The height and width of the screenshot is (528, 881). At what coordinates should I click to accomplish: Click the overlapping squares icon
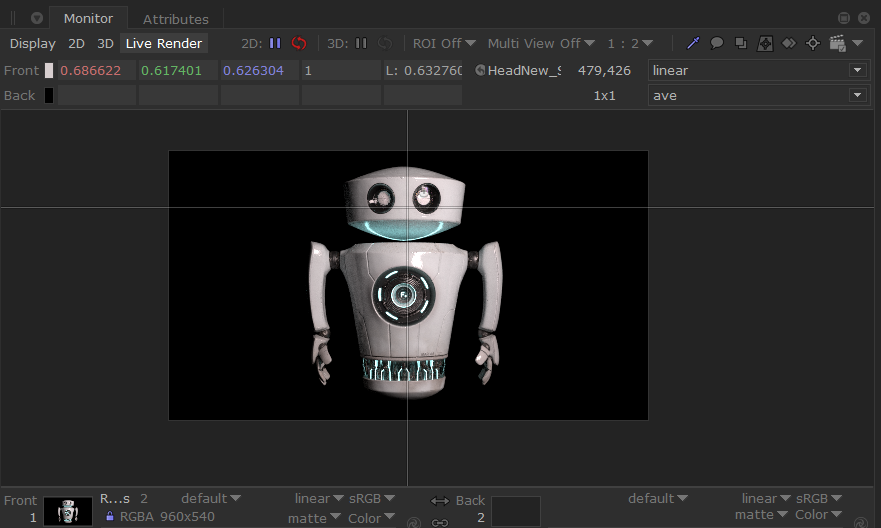pyautogui.click(x=741, y=44)
